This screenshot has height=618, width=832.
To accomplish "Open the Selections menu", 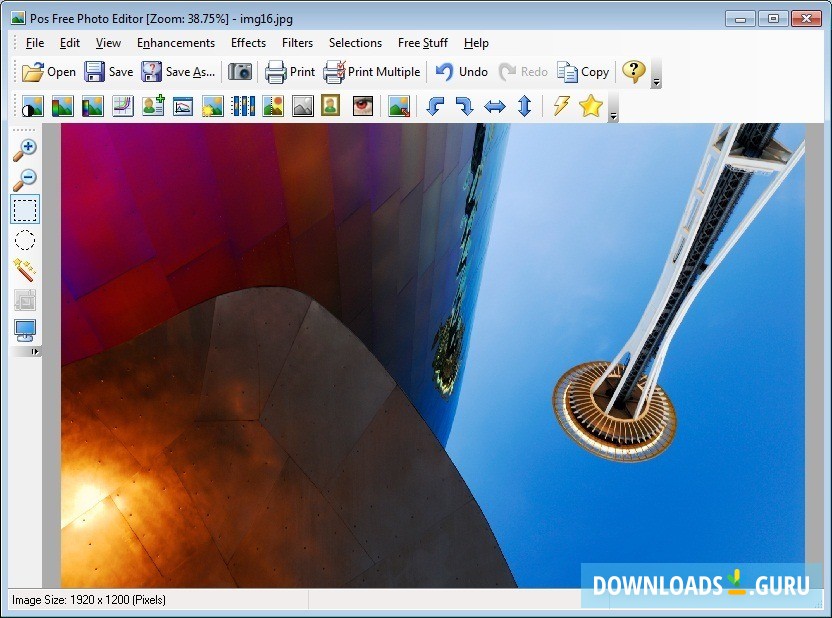I will pos(355,43).
